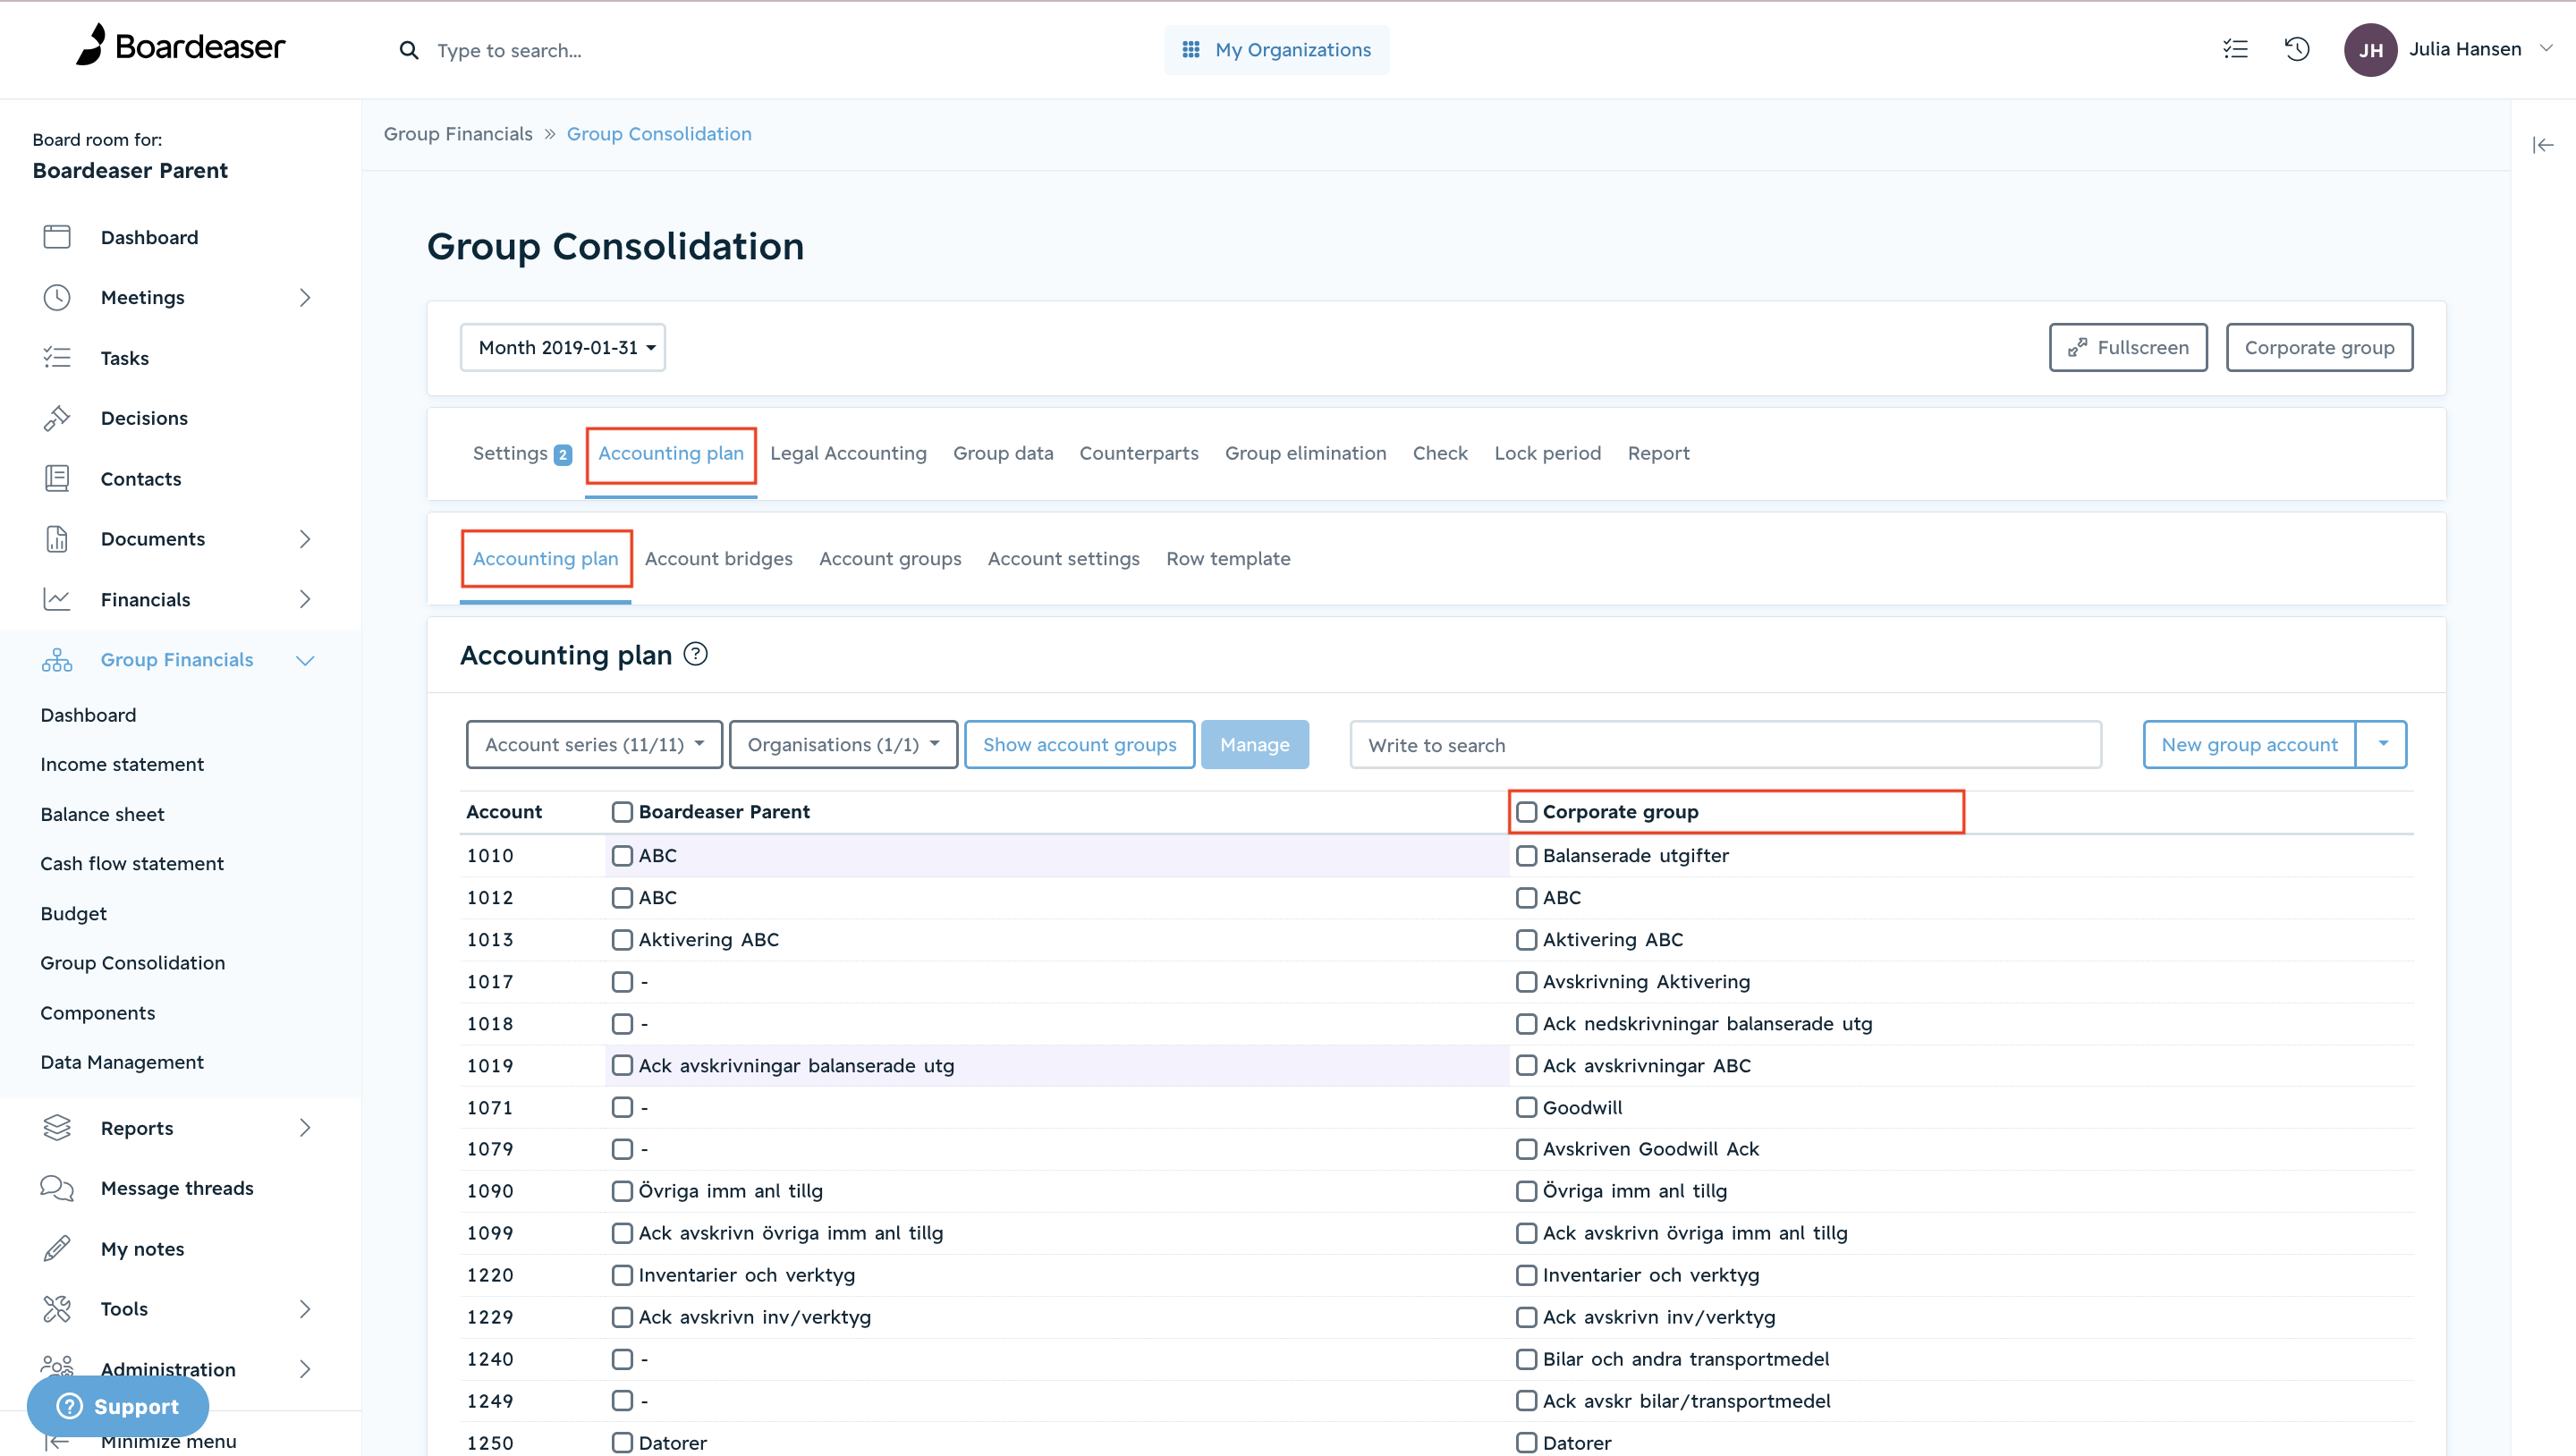The height and width of the screenshot is (1456, 2576).
Task: Click the Fullscreen button
Action: tap(2128, 347)
